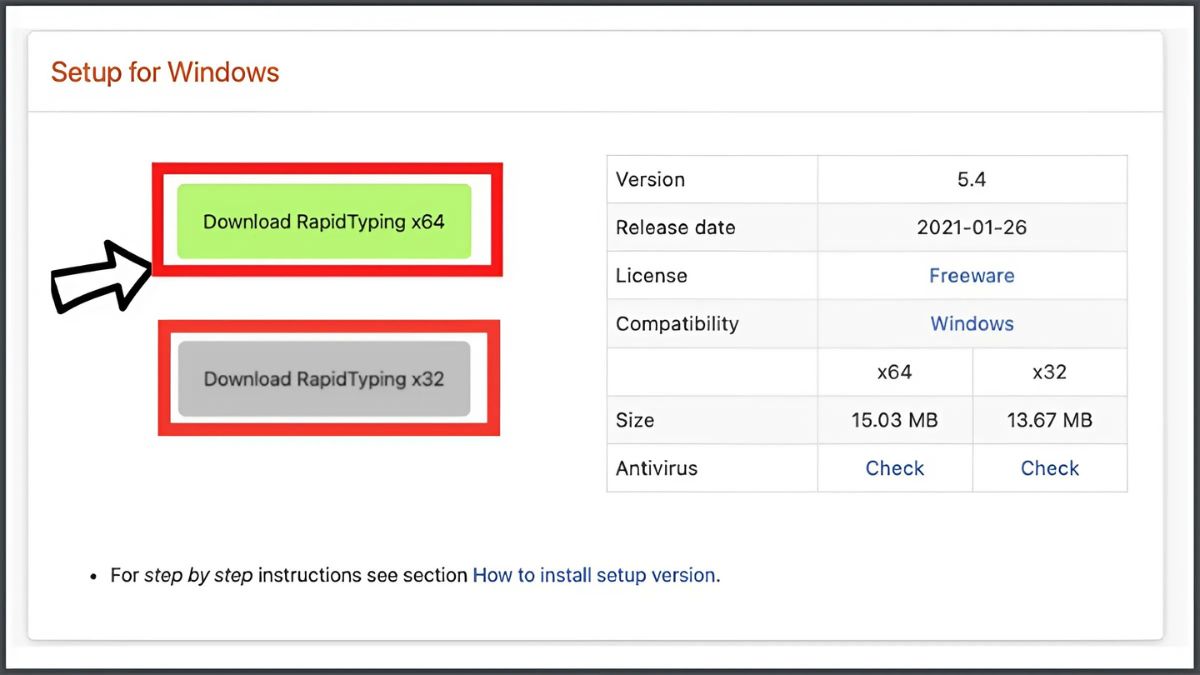Click the Antivirus row label

click(x=657, y=468)
